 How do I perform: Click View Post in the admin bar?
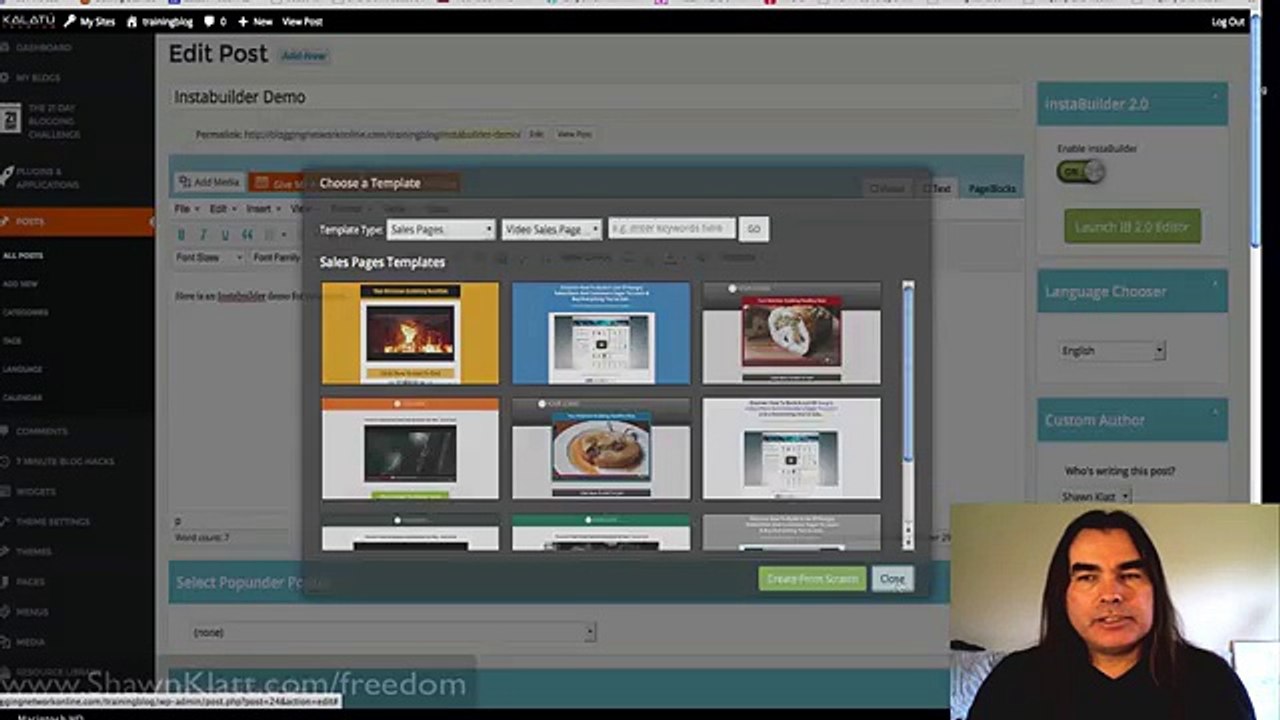[x=302, y=21]
